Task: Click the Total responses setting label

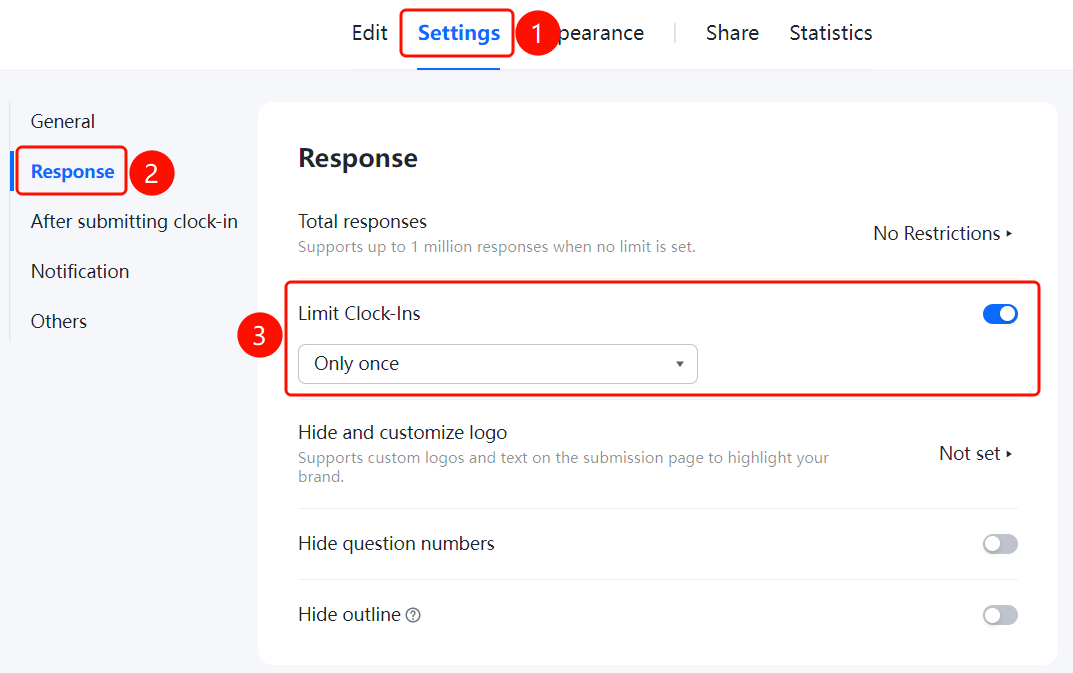Action: 362,221
